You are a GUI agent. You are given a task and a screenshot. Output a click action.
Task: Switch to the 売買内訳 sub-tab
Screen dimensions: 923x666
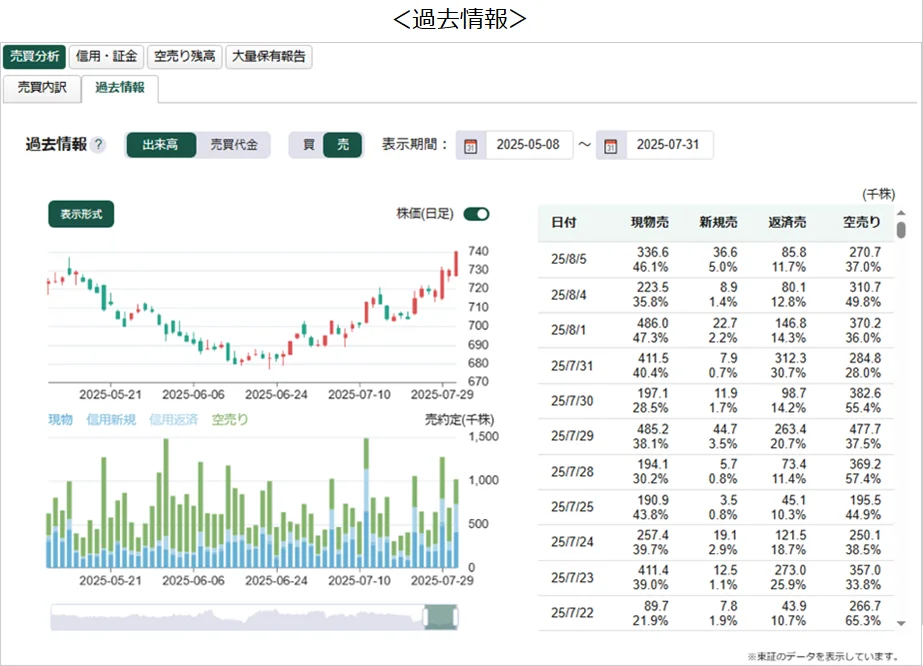[x=42, y=88]
